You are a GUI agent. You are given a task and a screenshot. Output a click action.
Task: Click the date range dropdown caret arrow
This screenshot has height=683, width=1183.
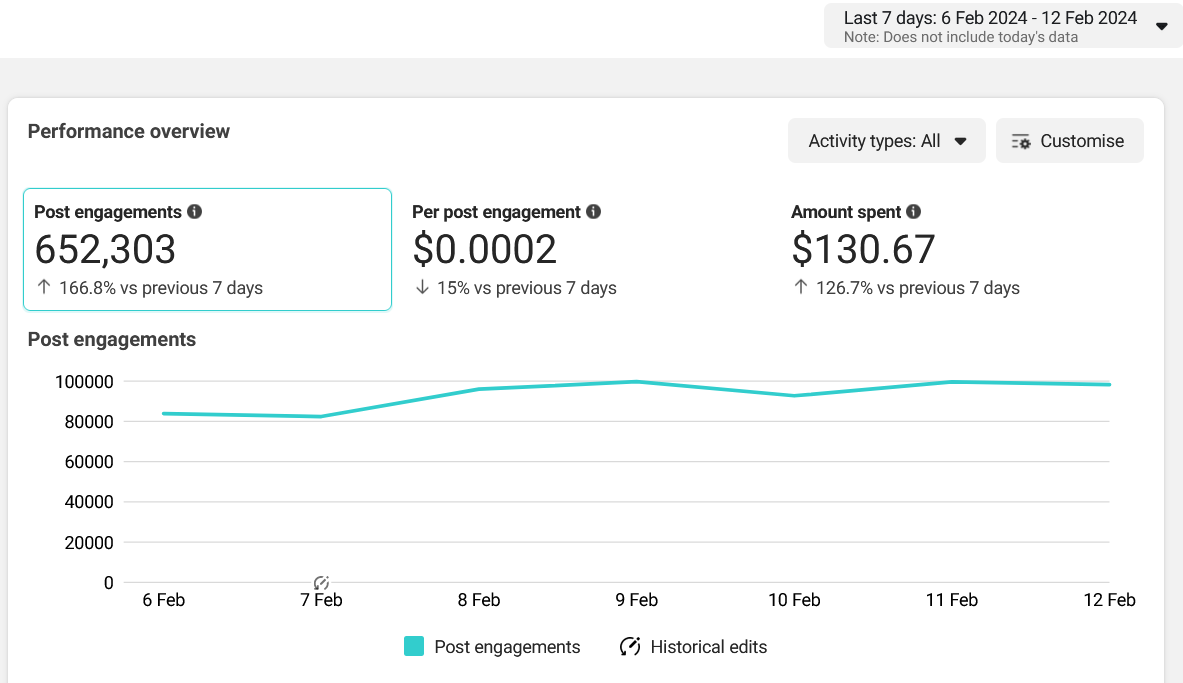1161,26
